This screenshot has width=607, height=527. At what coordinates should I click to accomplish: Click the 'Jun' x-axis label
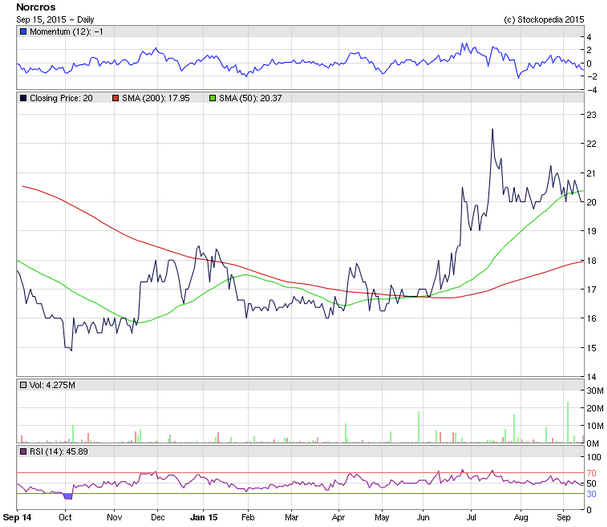(423, 518)
